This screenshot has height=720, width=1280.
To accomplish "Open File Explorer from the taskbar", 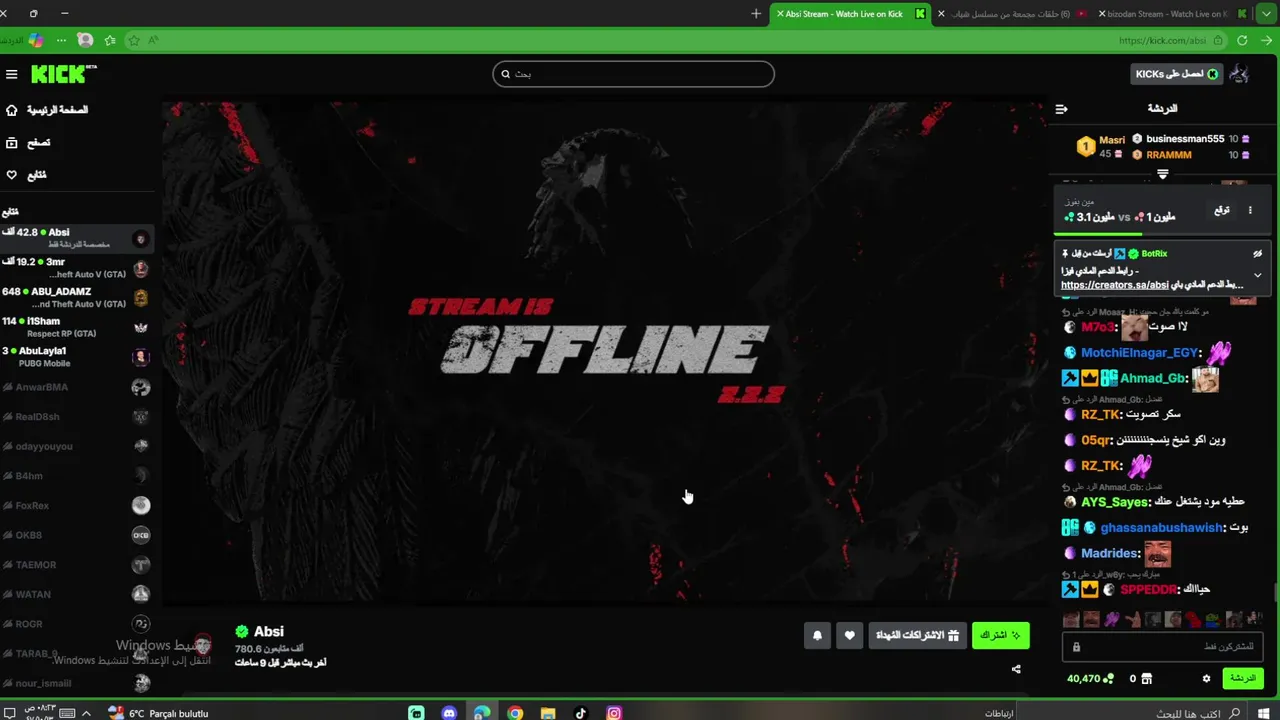I will [x=548, y=713].
